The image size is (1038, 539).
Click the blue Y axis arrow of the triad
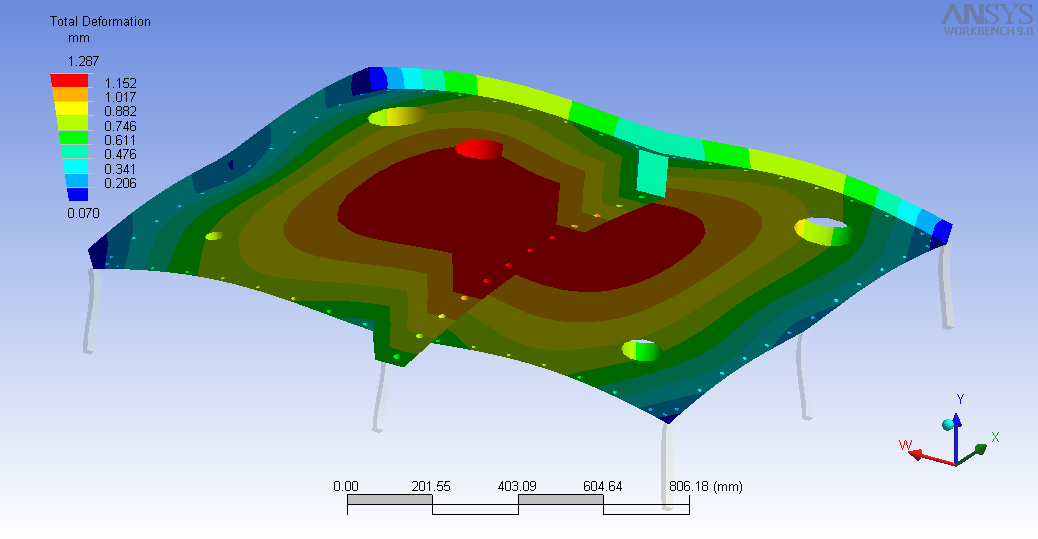point(956,437)
